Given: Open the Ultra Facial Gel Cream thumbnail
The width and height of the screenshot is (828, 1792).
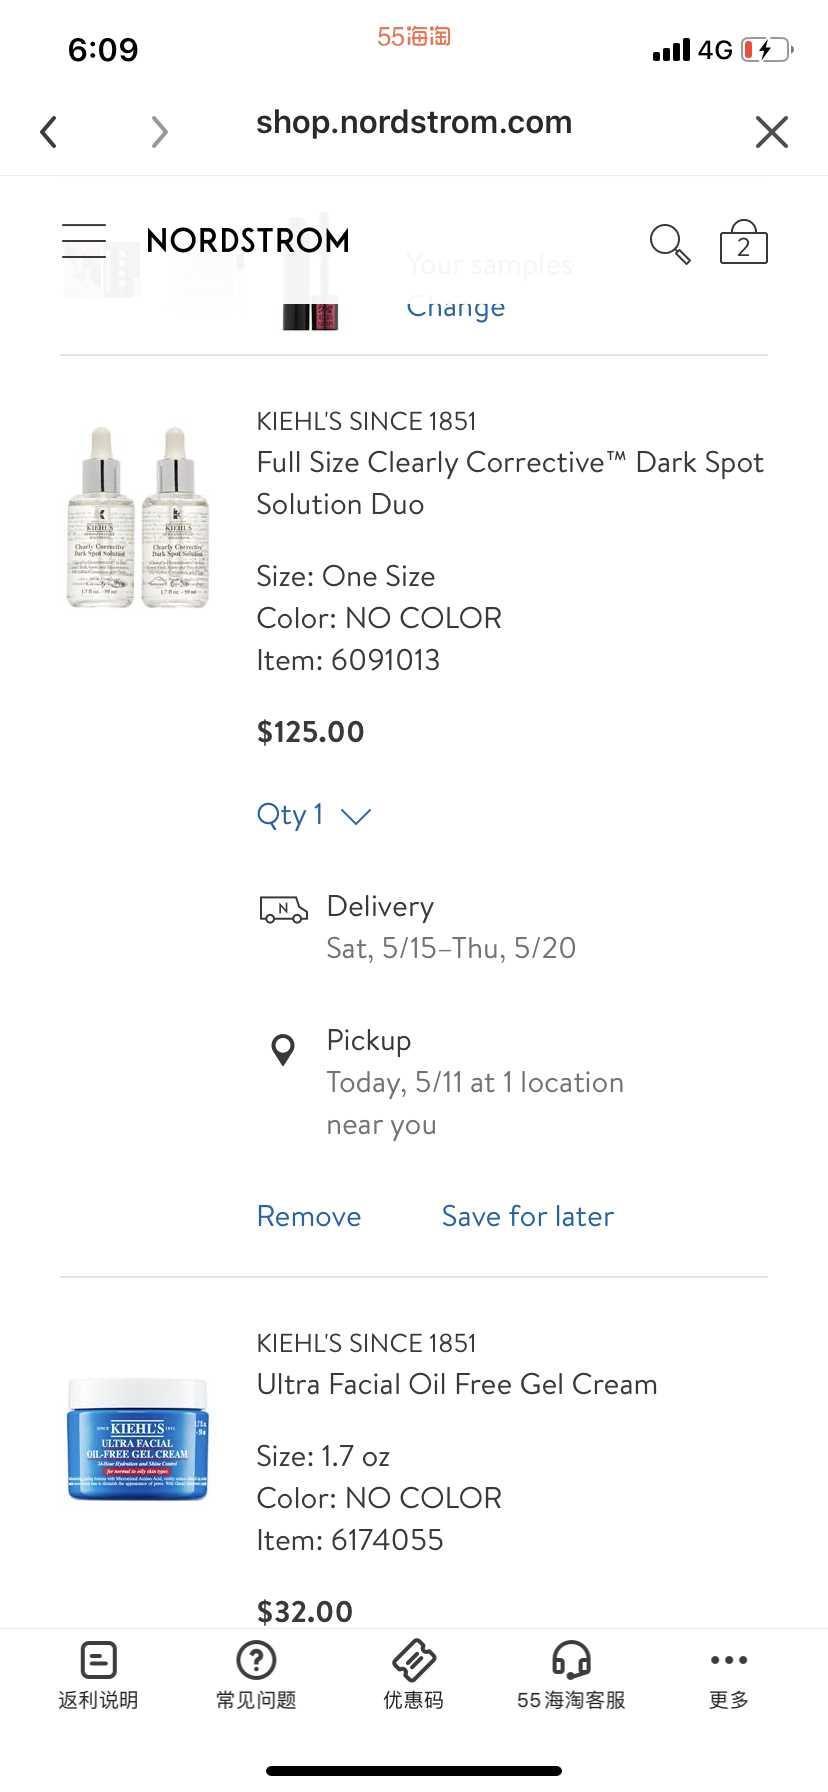Looking at the screenshot, I should click(138, 1438).
